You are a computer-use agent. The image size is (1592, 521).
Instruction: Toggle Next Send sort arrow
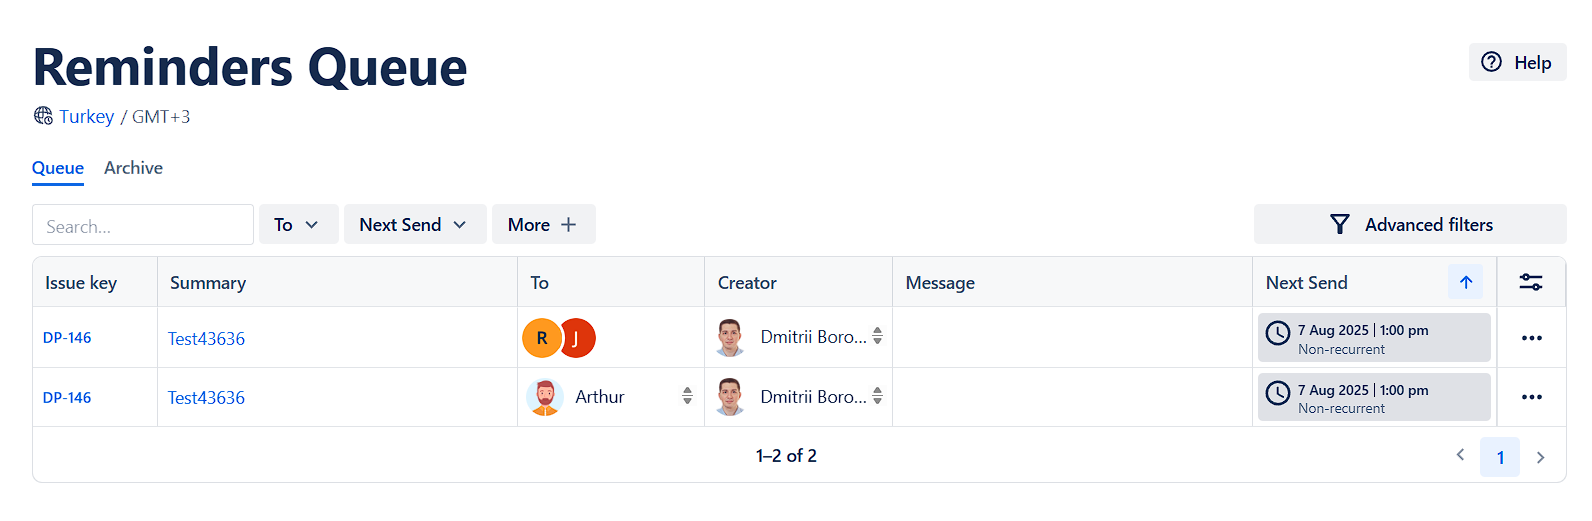point(1465,282)
